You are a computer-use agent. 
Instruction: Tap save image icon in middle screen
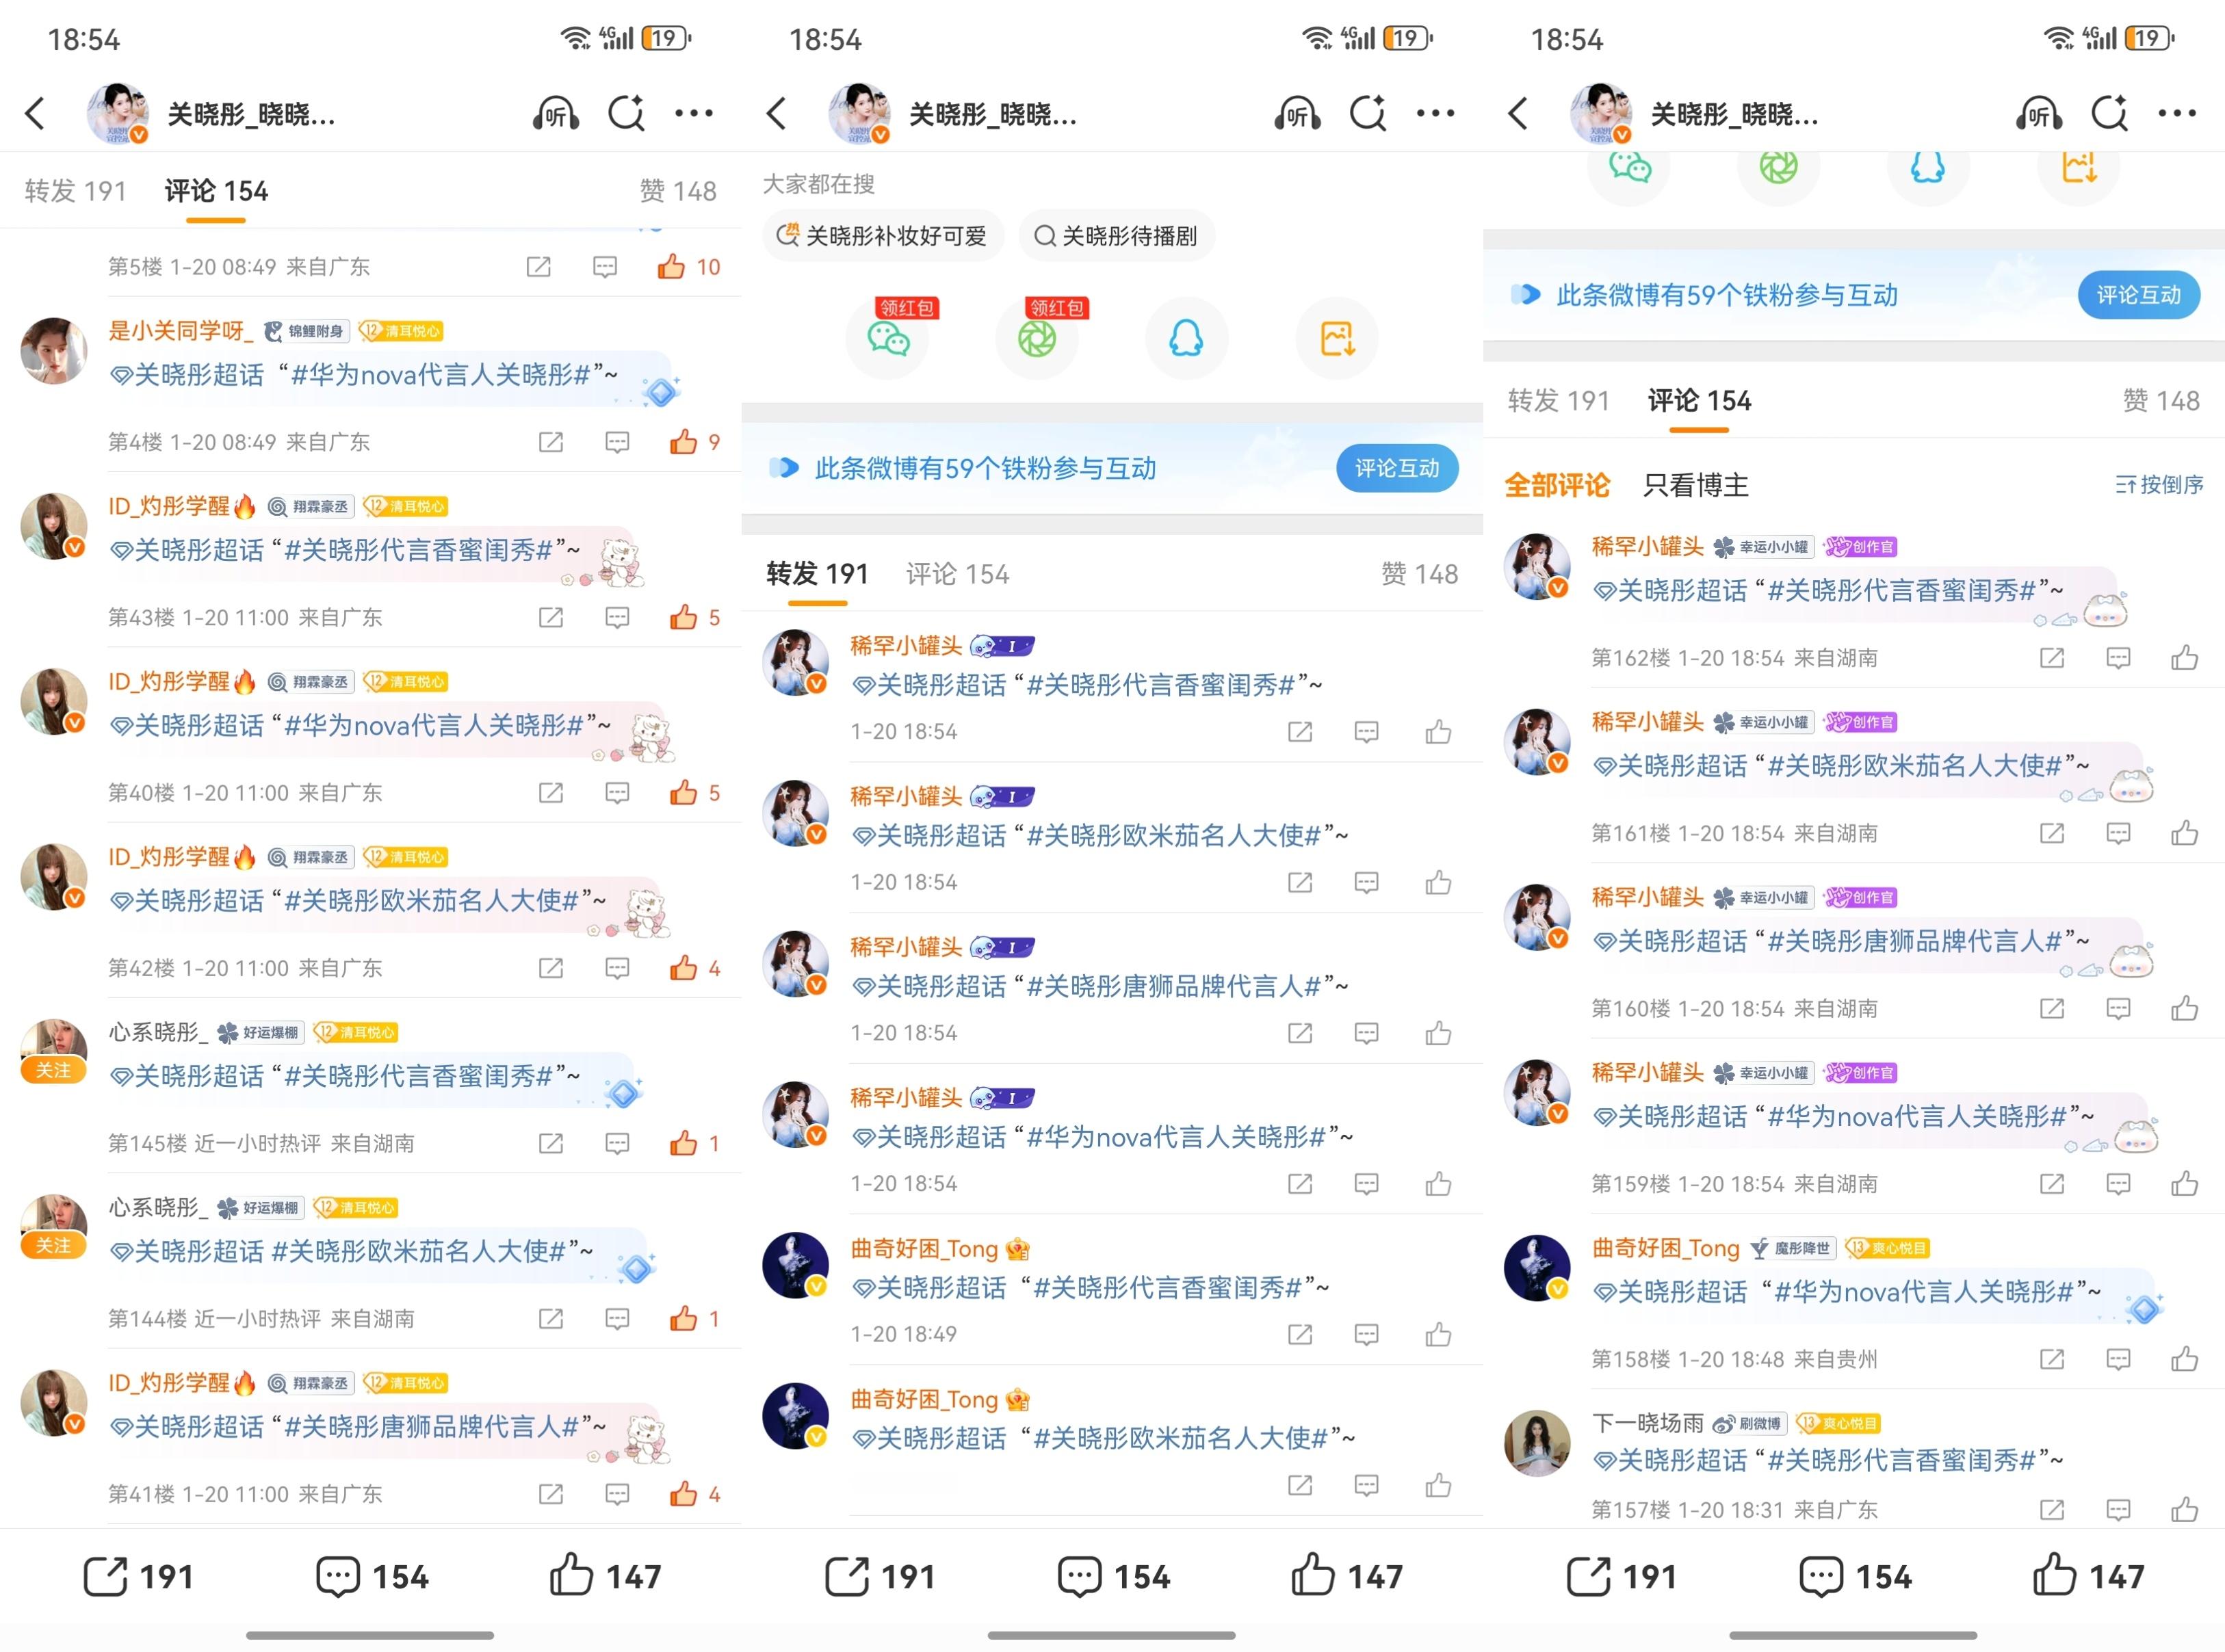[1337, 339]
